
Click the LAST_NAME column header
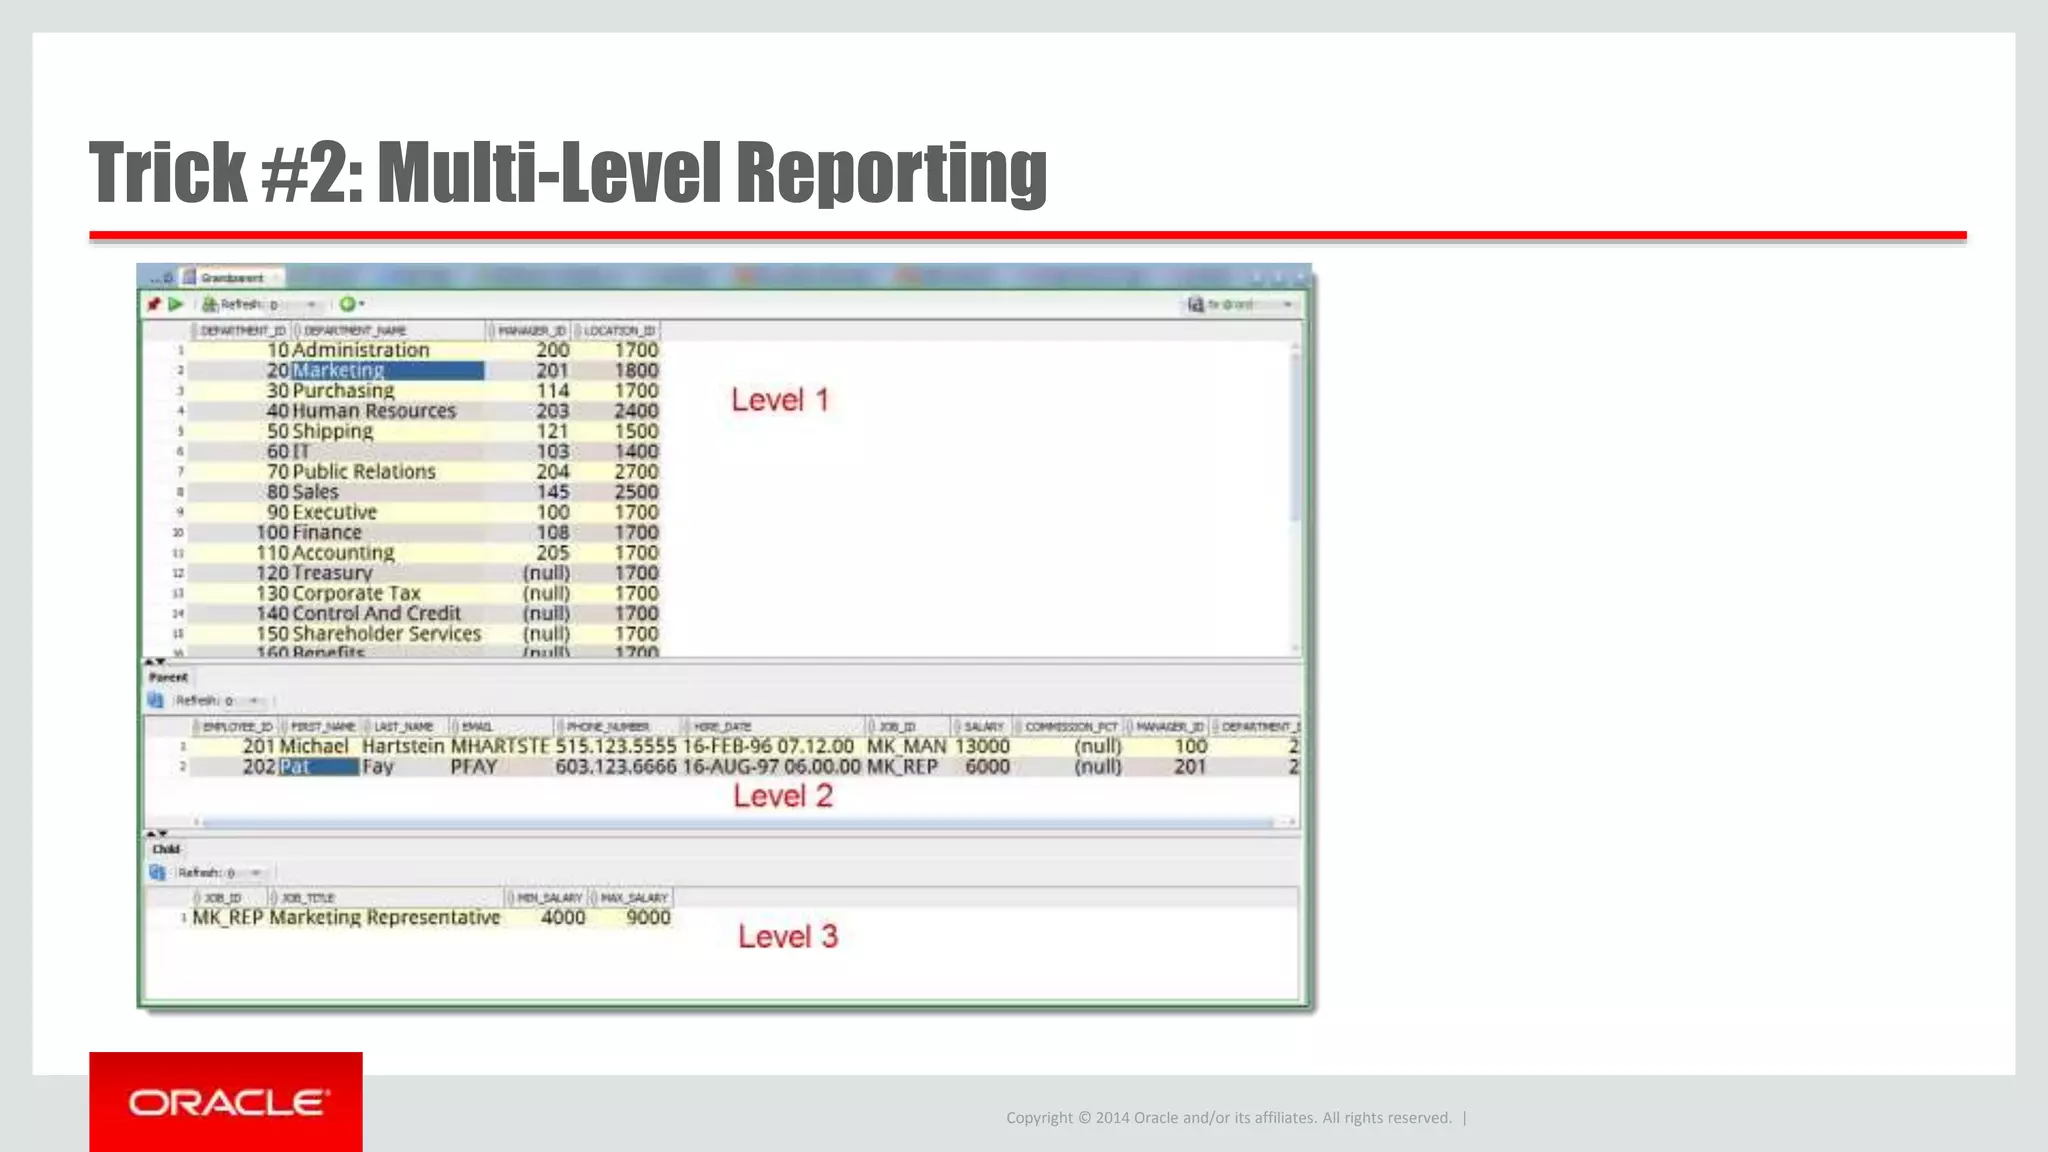(x=404, y=726)
